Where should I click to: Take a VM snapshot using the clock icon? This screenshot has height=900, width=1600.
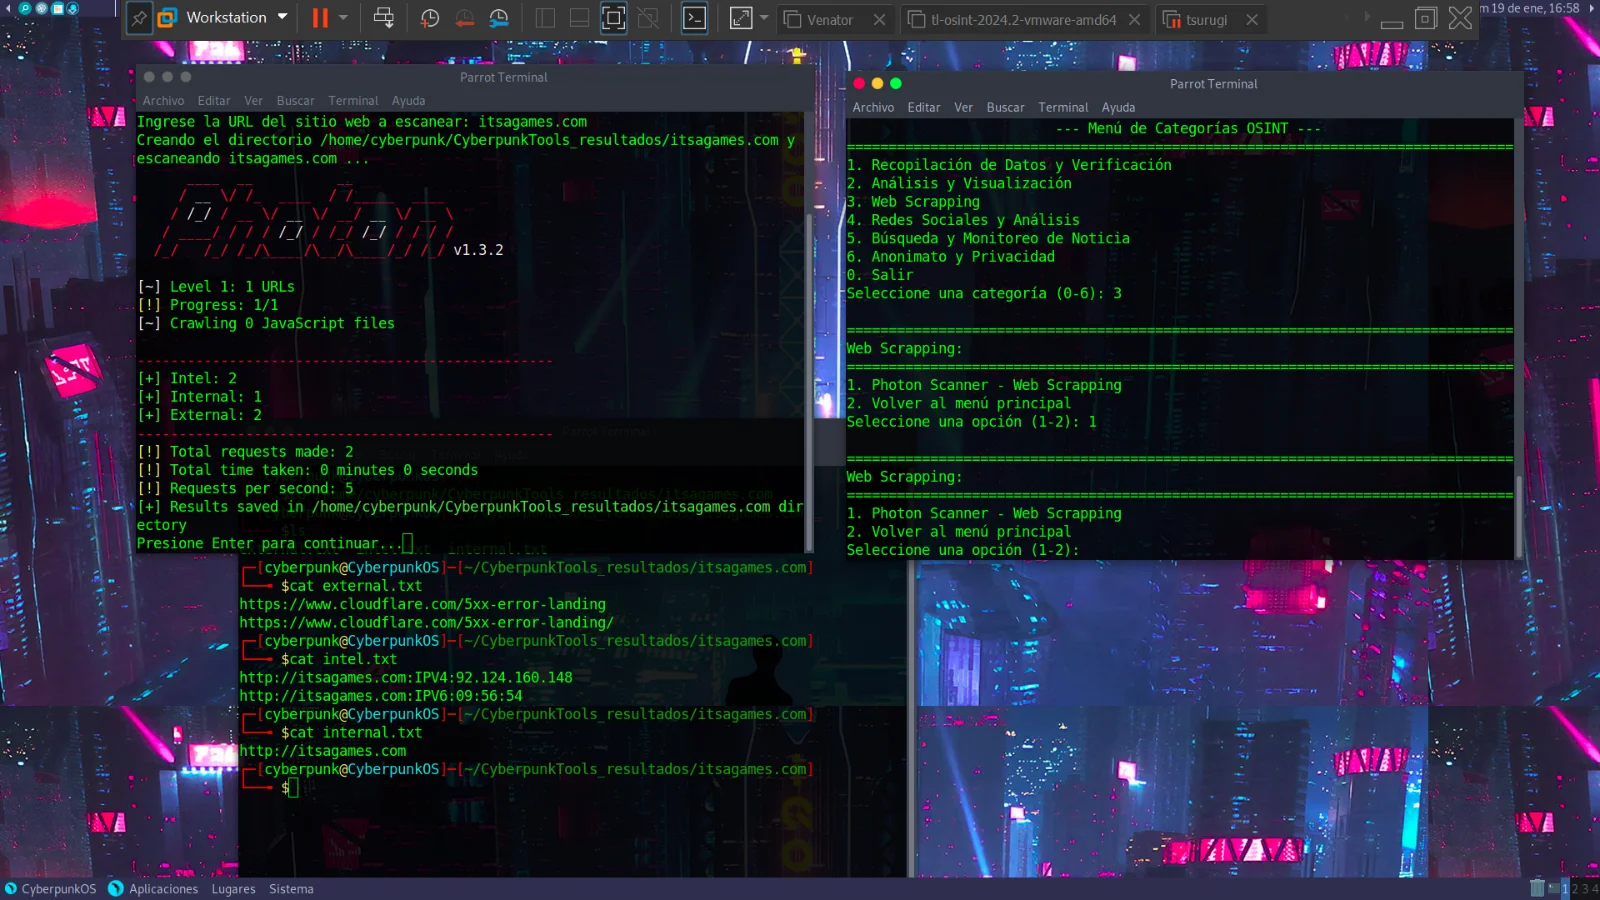point(430,18)
